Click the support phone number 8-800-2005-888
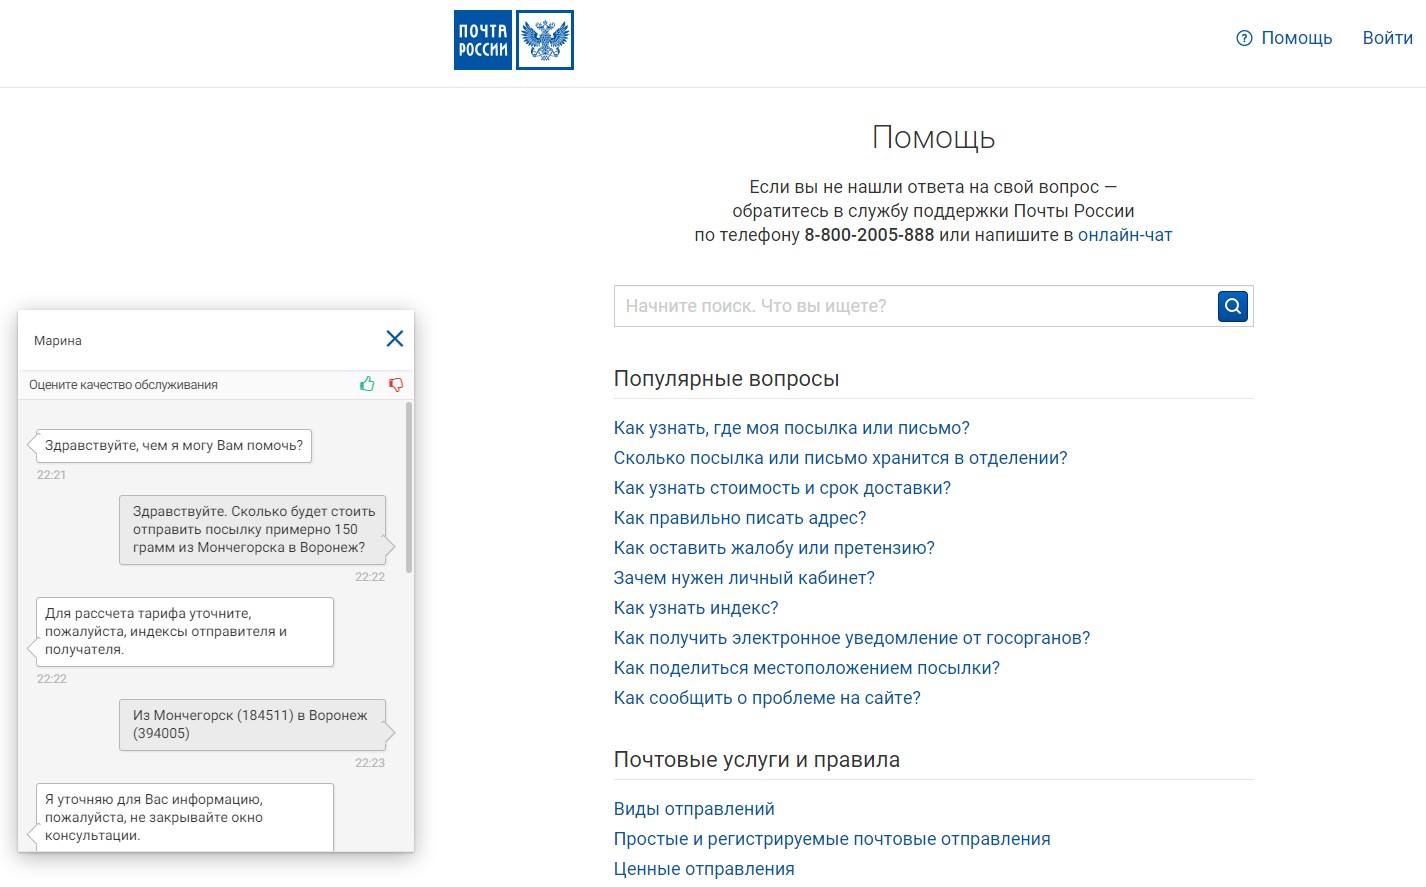This screenshot has height=887, width=1426. coord(869,235)
